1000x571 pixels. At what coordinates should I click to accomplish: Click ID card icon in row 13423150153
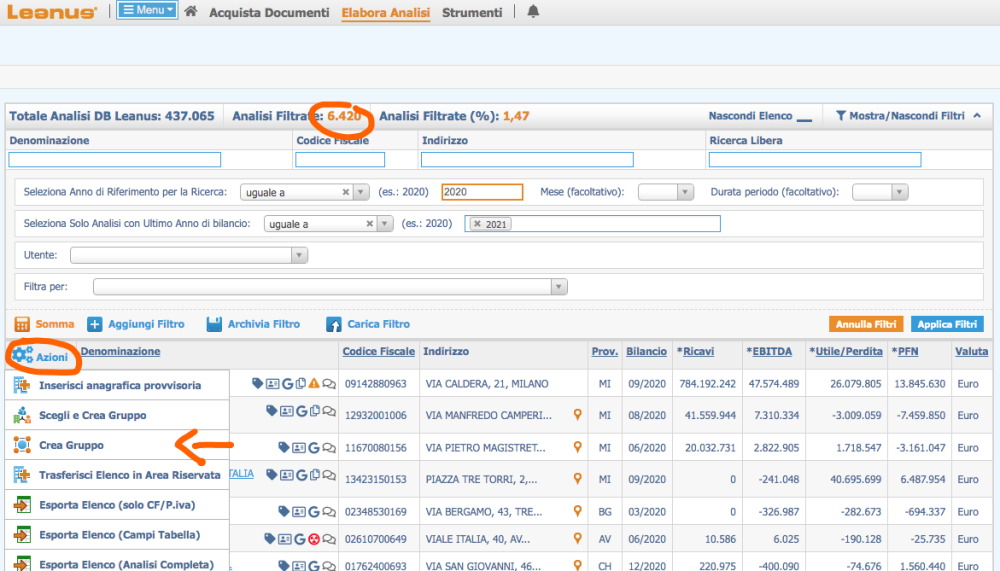(x=286, y=475)
